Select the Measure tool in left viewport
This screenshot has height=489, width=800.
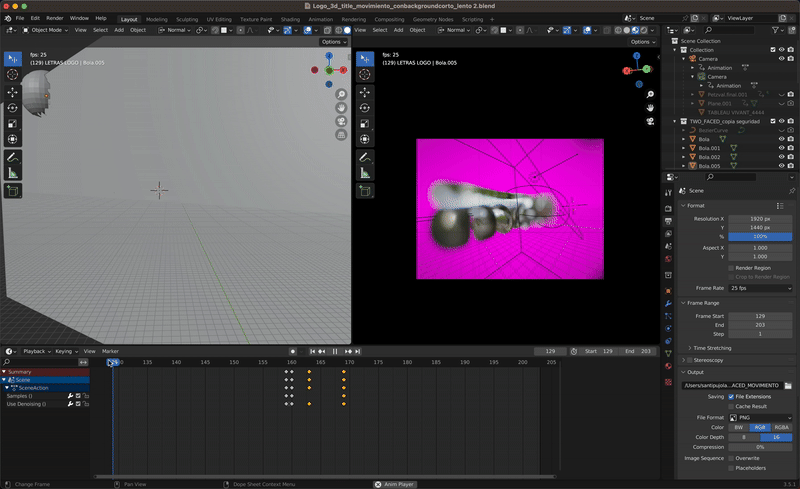pyautogui.click(x=13, y=173)
